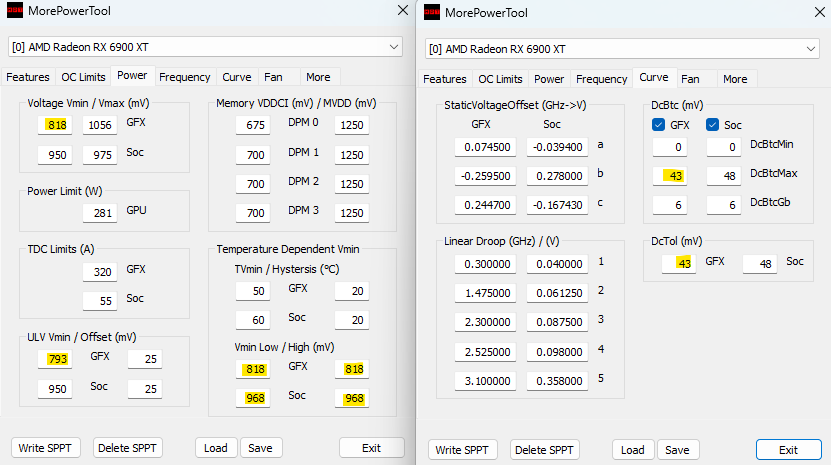Click Write SPPT in right window
831x465 pixels.
[x=462, y=450]
